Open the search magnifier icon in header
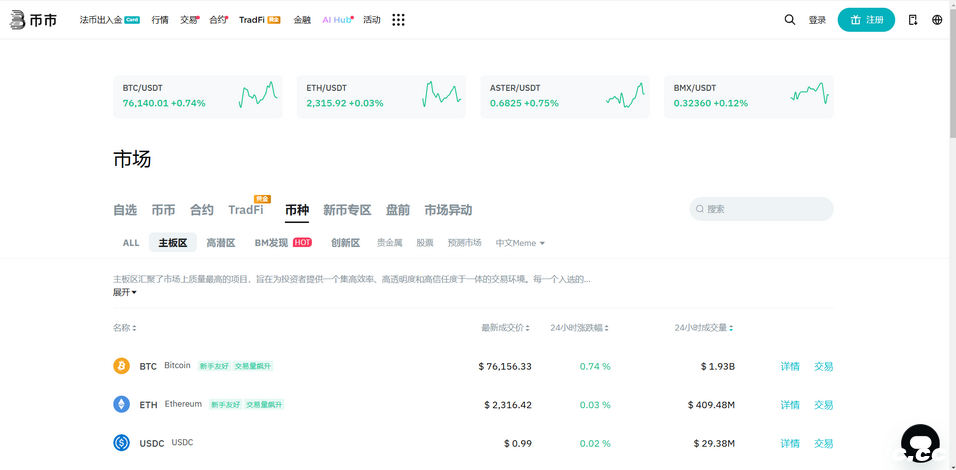 pyautogui.click(x=790, y=20)
